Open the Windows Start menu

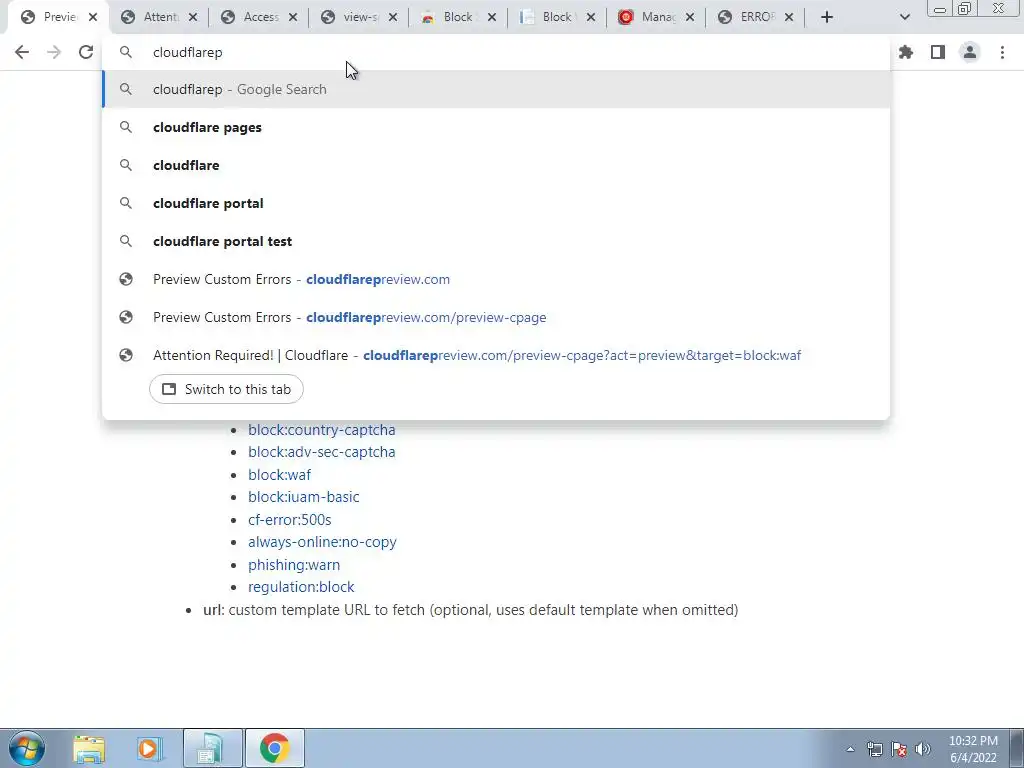pos(27,748)
